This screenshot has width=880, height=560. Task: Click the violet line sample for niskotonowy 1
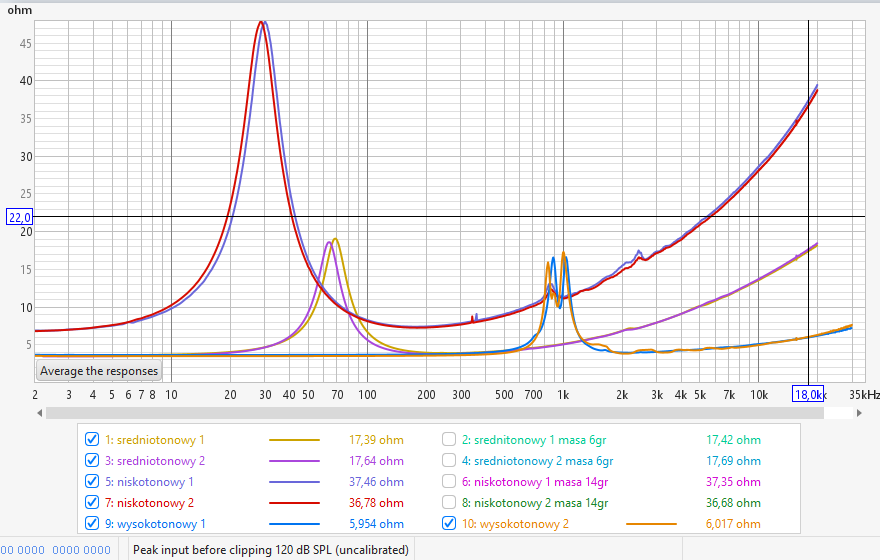(294, 482)
